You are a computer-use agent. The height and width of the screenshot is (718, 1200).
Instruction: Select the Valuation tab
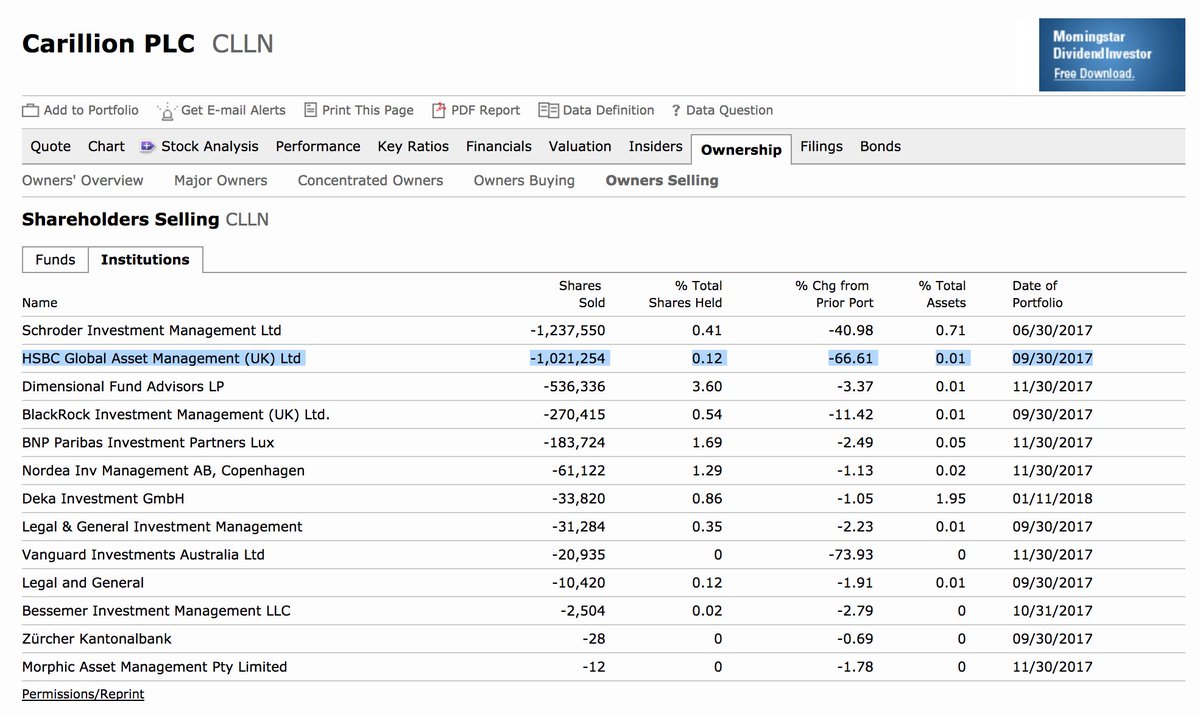pos(580,146)
